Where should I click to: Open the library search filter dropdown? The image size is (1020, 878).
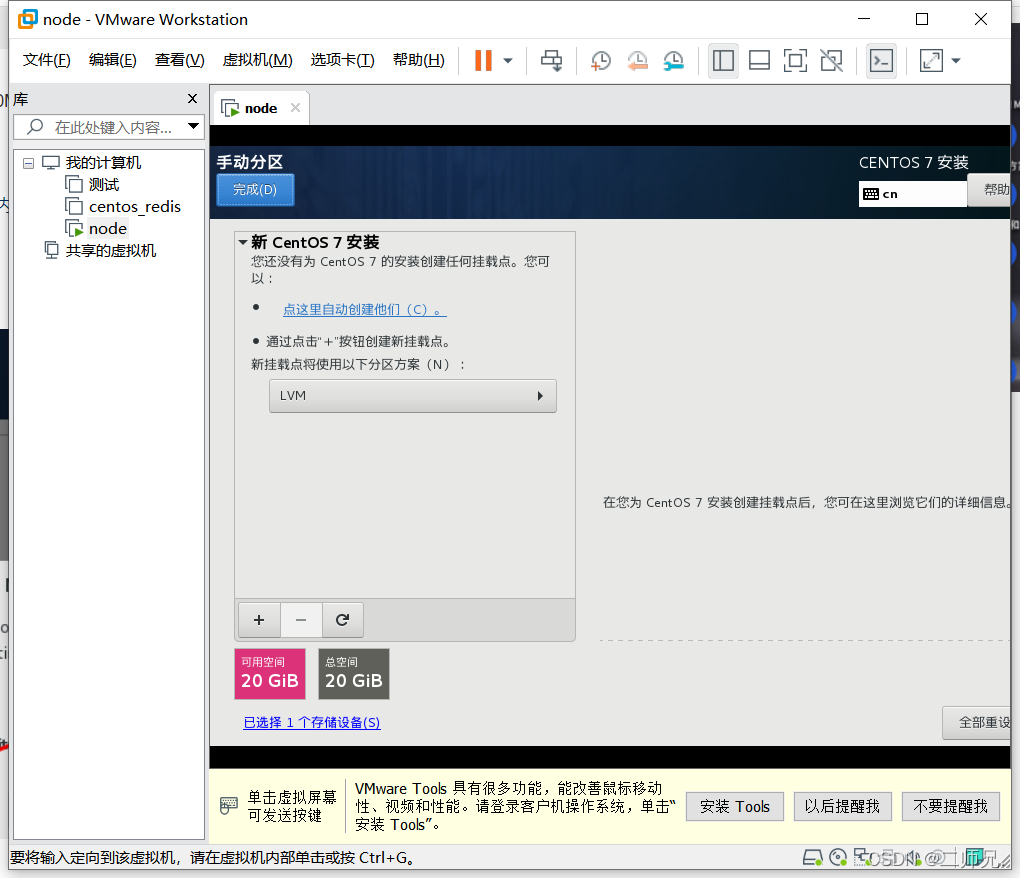coord(194,126)
